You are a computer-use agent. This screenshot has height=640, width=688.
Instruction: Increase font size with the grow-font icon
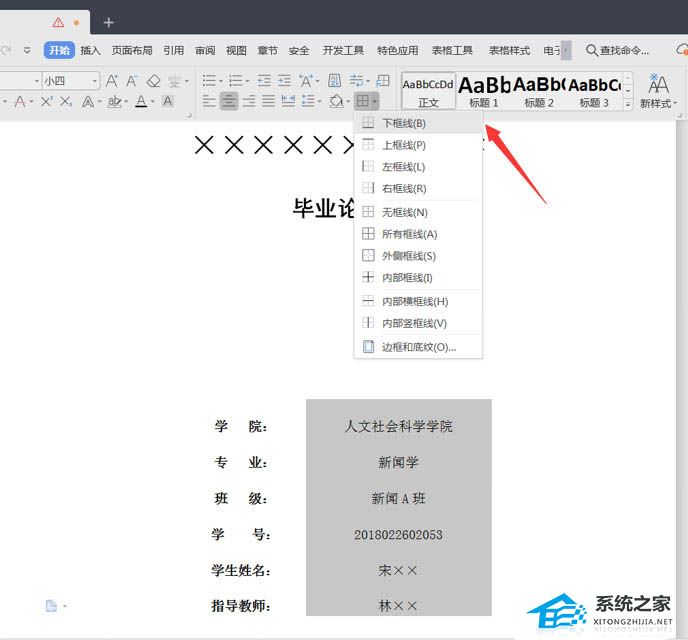point(112,81)
